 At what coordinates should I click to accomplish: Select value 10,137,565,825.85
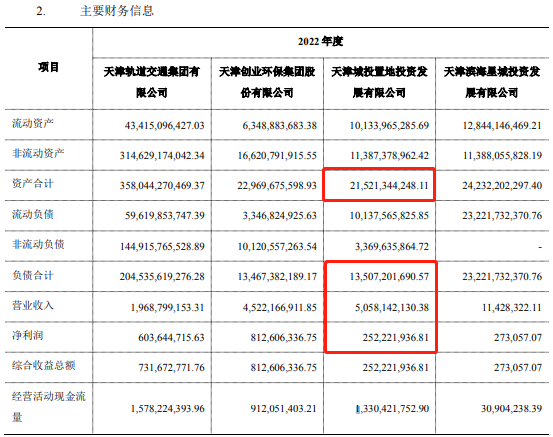(389, 216)
